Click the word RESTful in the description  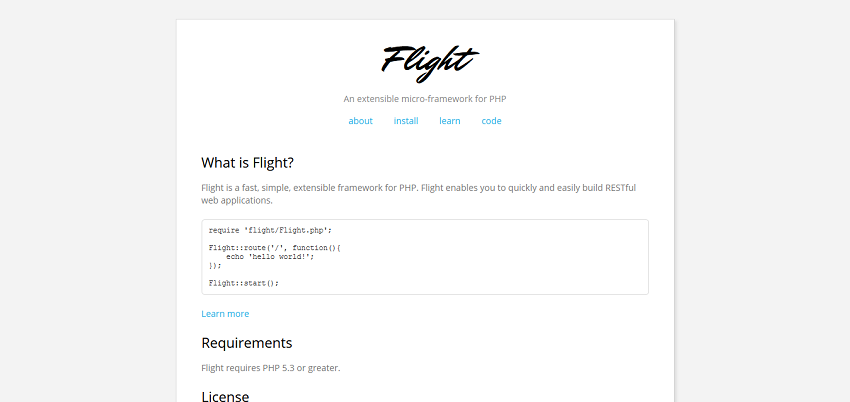621,188
